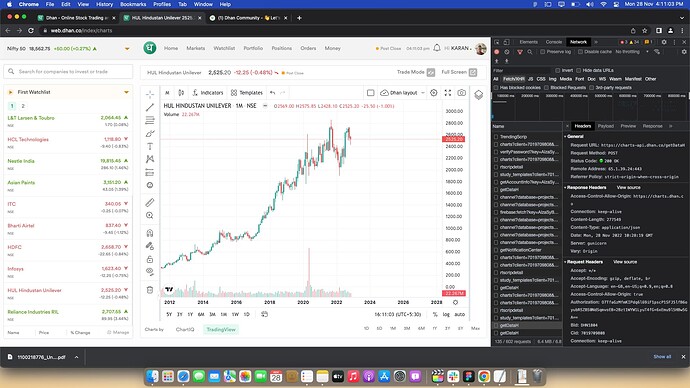Enable Disable cache checkbox
The image size is (690, 388).
pyautogui.click(x=580, y=52)
